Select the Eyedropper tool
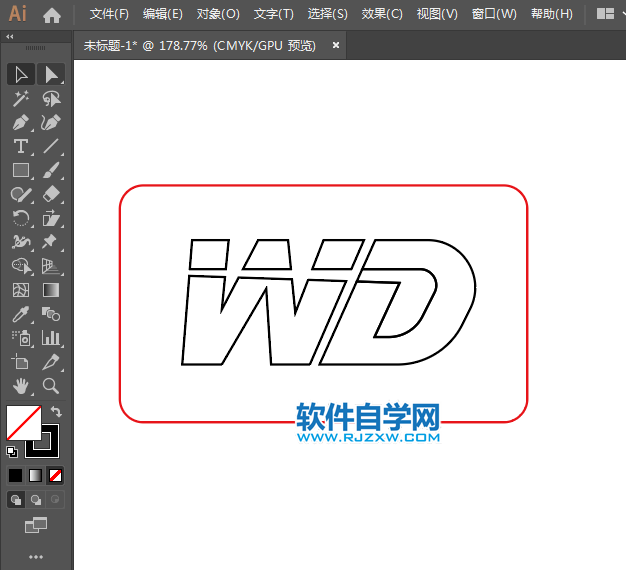The image size is (626, 570). 21,314
